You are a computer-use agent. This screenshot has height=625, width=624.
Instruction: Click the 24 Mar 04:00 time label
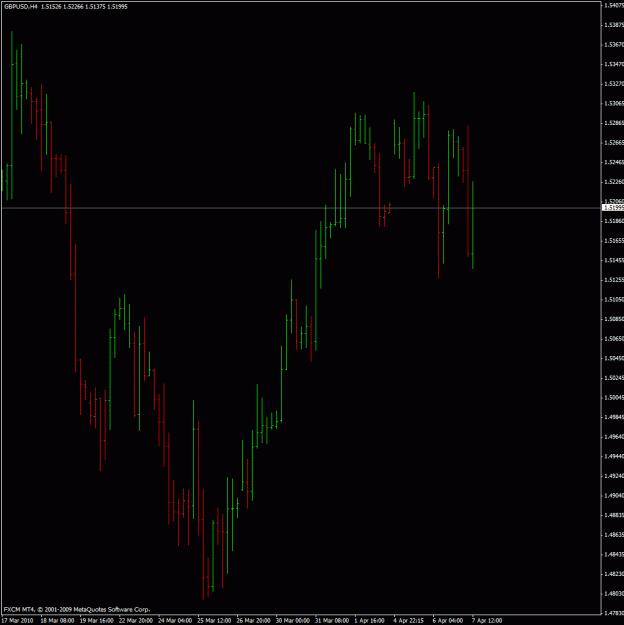tap(175, 621)
